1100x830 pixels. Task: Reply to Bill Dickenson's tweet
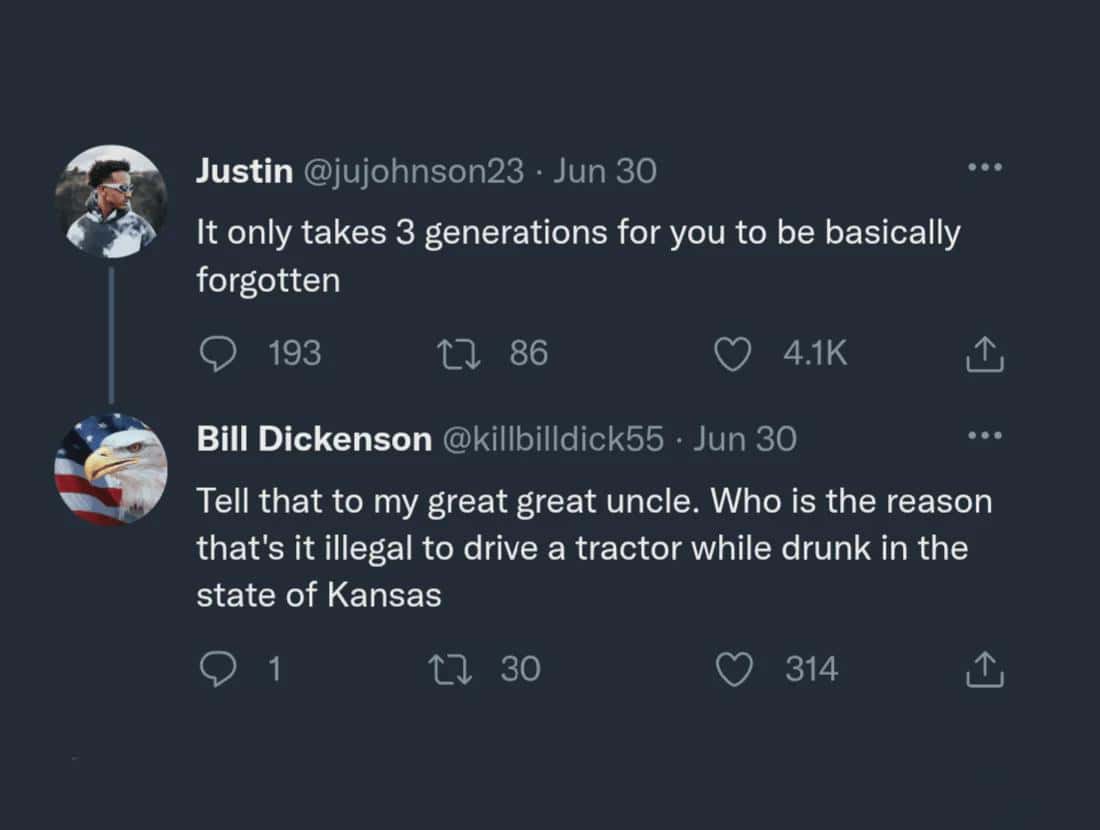click(x=220, y=669)
